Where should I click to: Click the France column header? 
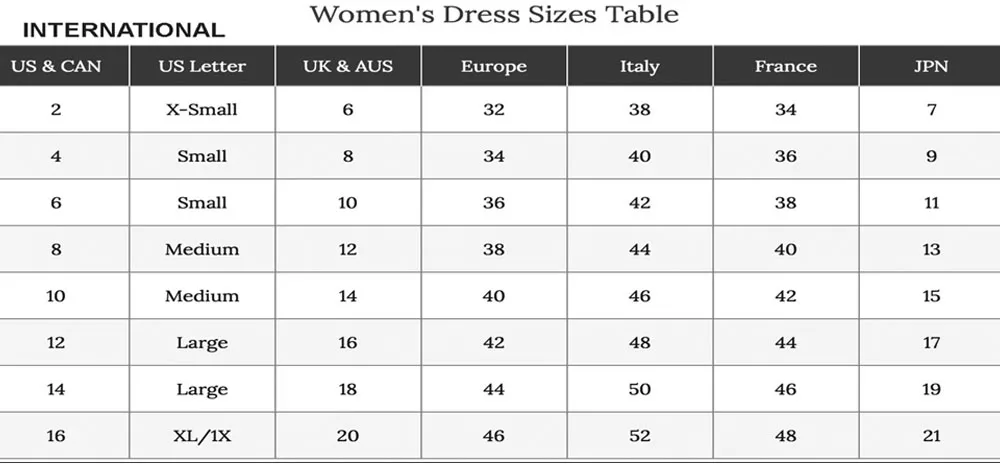point(786,67)
